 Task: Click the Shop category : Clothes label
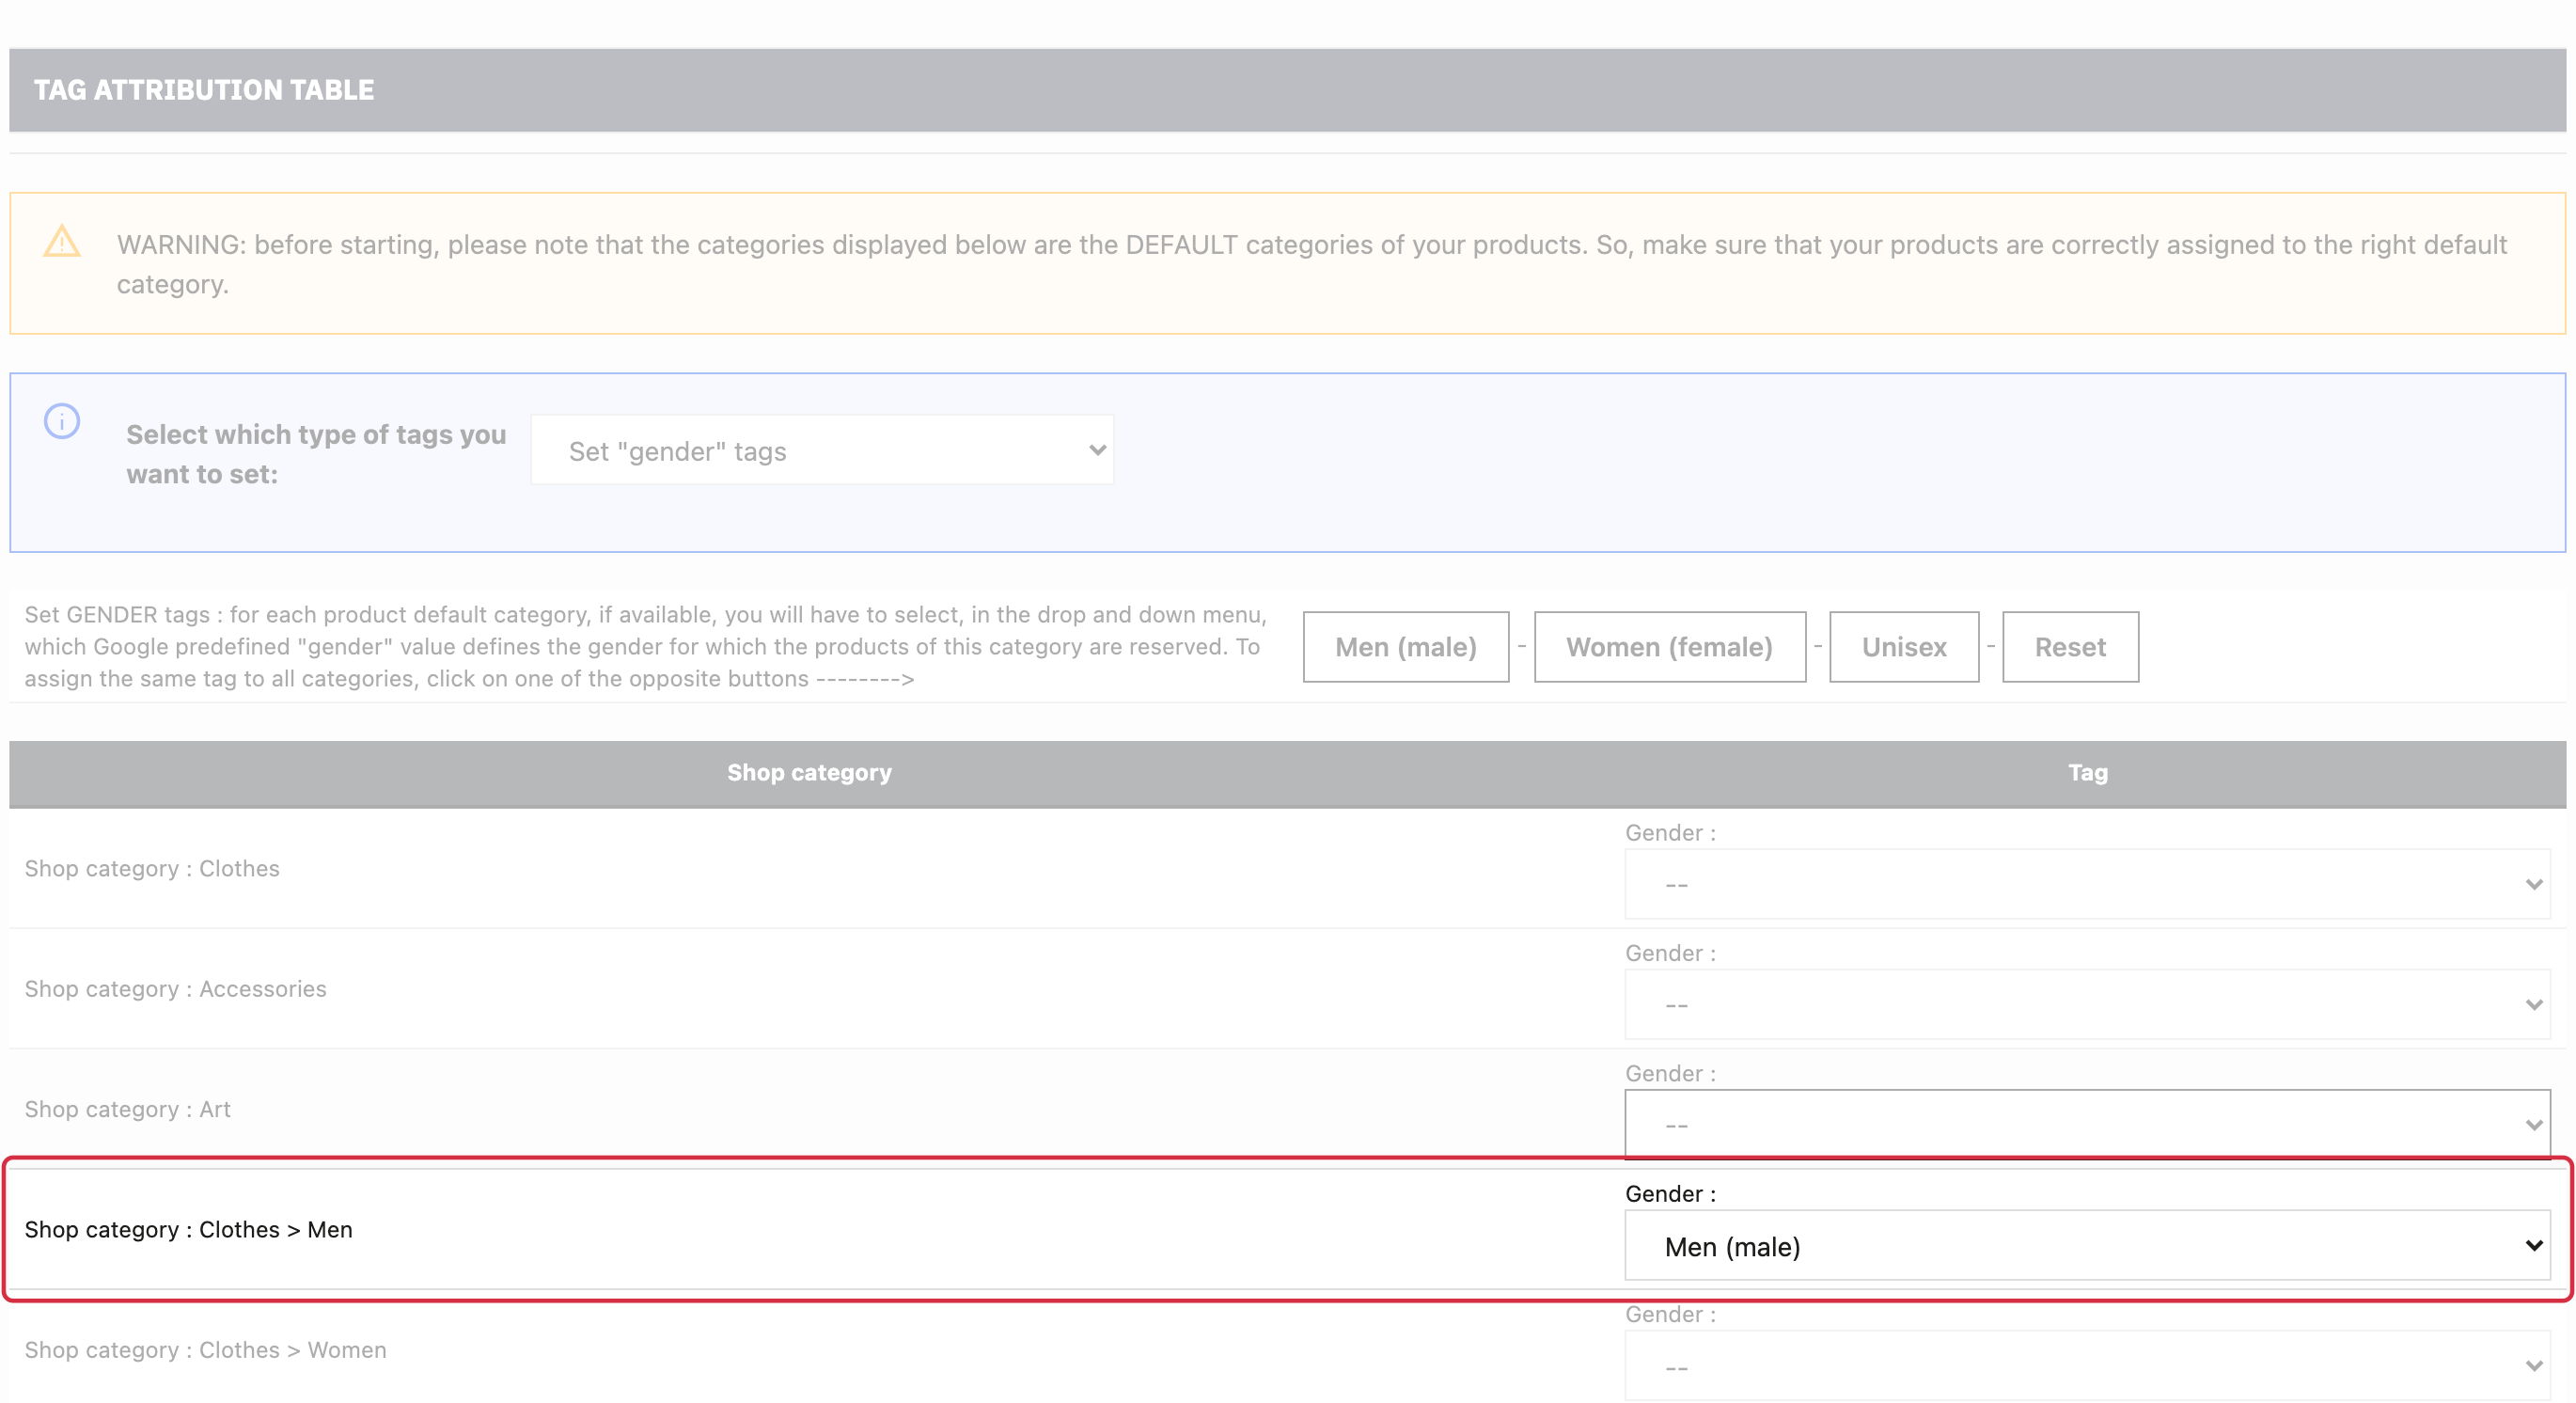tap(152, 868)
